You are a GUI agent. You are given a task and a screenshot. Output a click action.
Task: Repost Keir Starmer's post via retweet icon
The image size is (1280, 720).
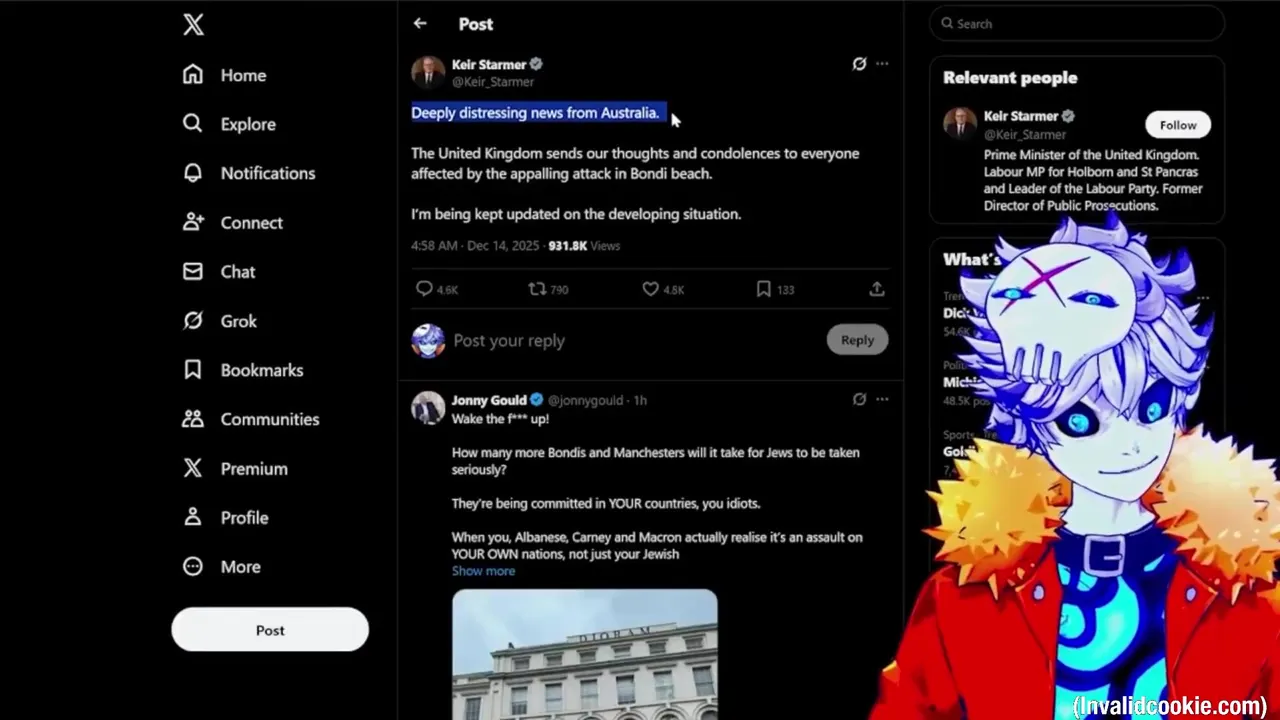[x=537, y=289]
